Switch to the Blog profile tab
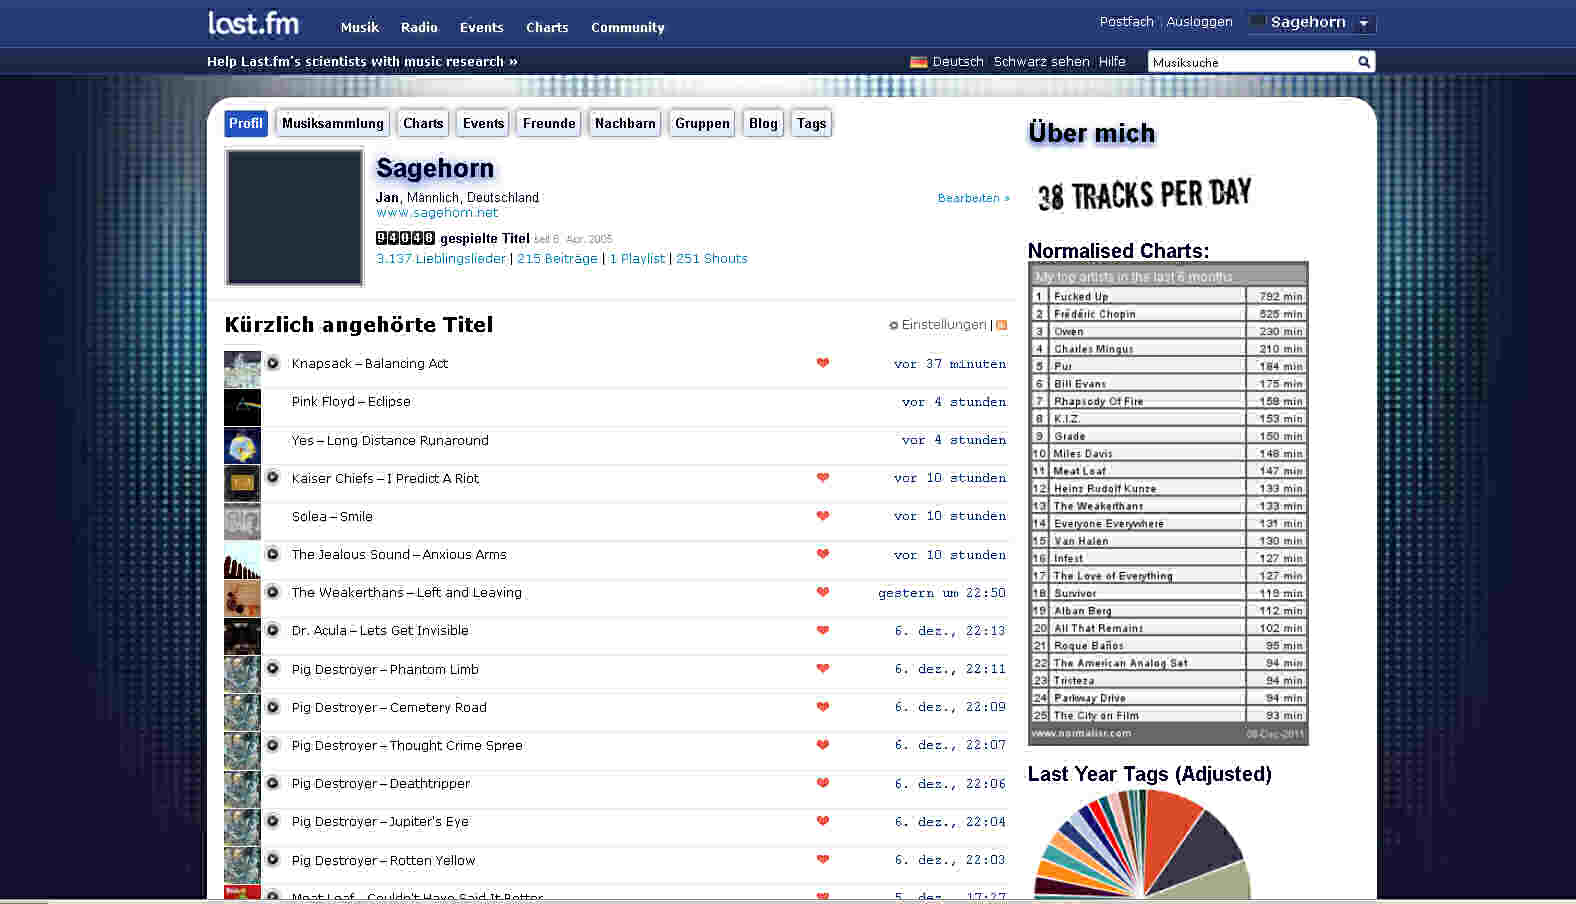The width and height of the screenshot is (1576, 904). [x=763, y=123]
